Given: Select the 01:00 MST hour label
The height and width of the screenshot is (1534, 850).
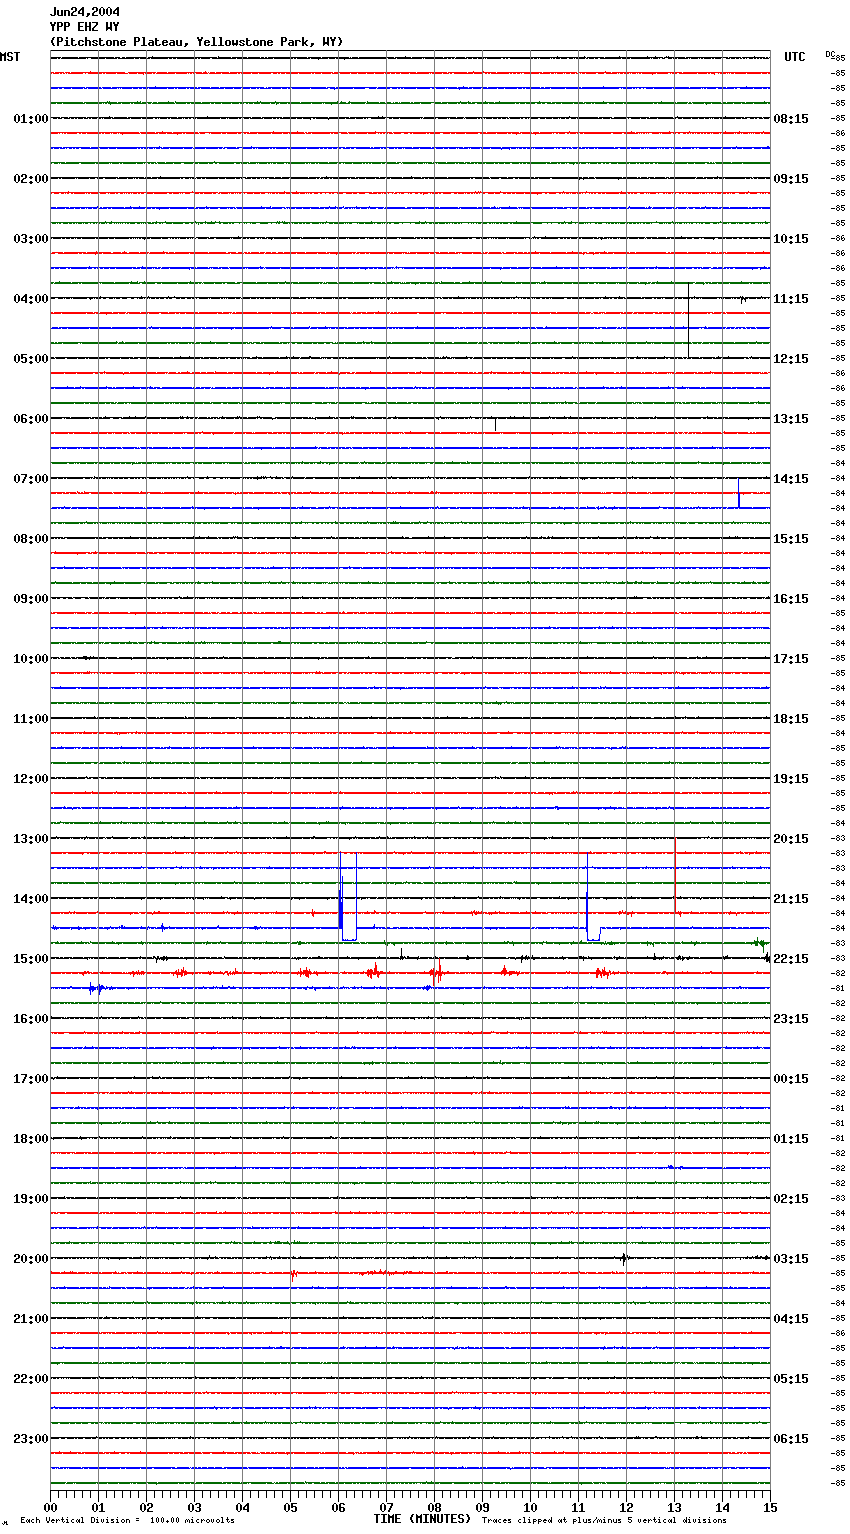Looking at the screenshot, I should (31, 119).
